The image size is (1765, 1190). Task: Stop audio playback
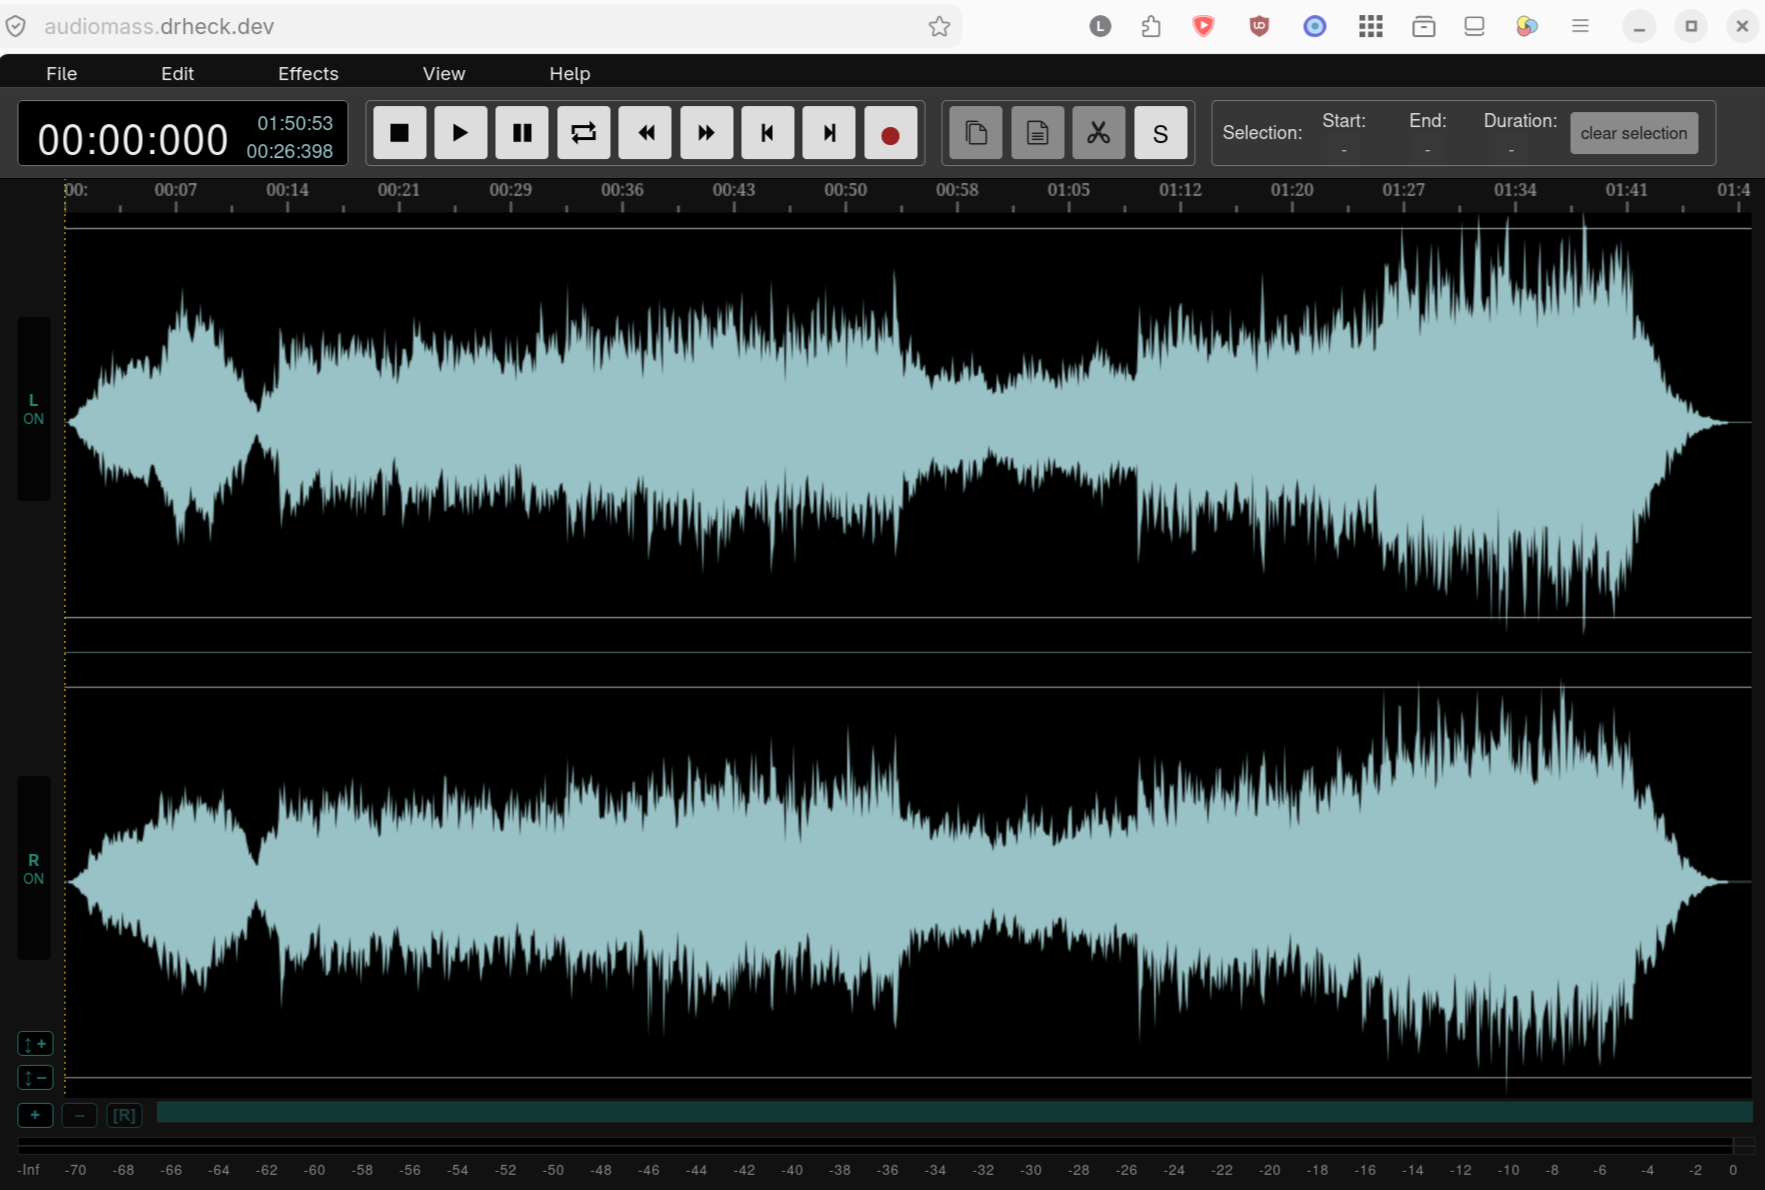[x=399, y=132]
